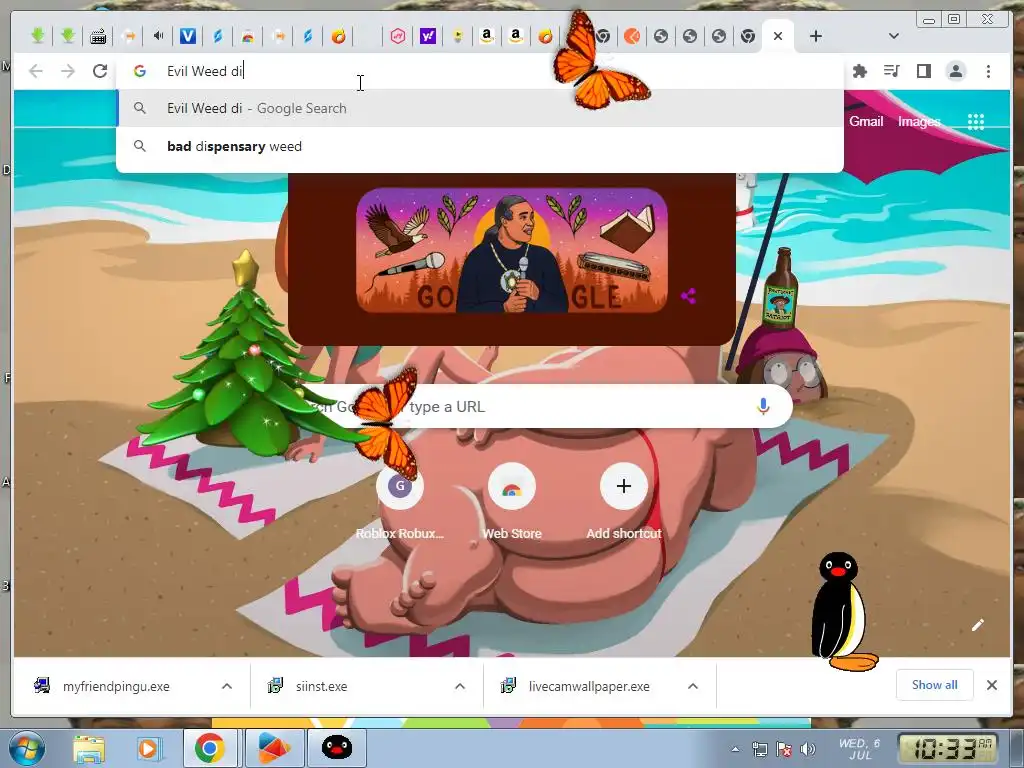The height and width of the screenshot is (768, 1024).
Task: Open the media controls icon
Action: (x=891, y=71)
